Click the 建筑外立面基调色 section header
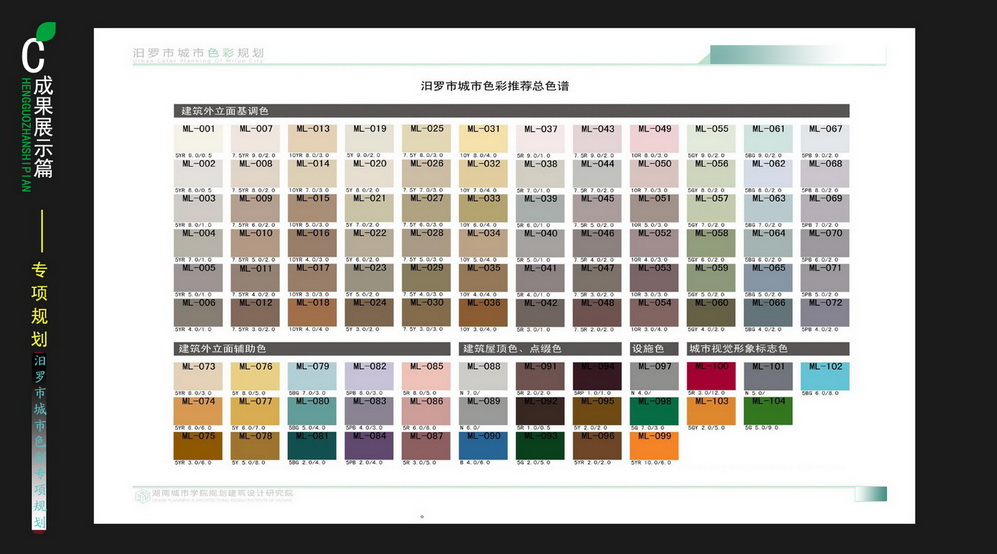 click(225, 110)
